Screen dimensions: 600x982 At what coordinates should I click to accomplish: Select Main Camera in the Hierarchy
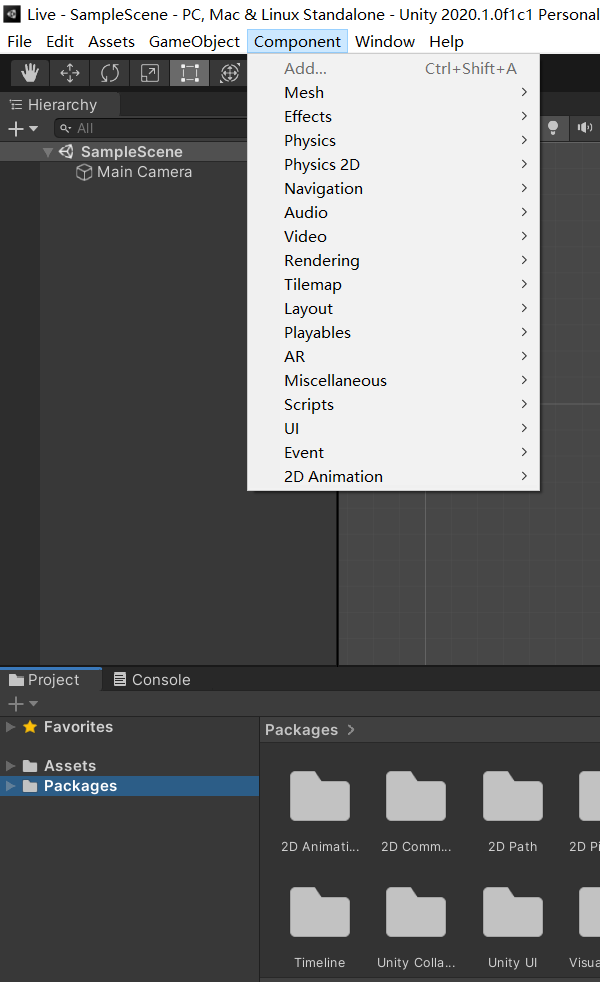[144, 172]
